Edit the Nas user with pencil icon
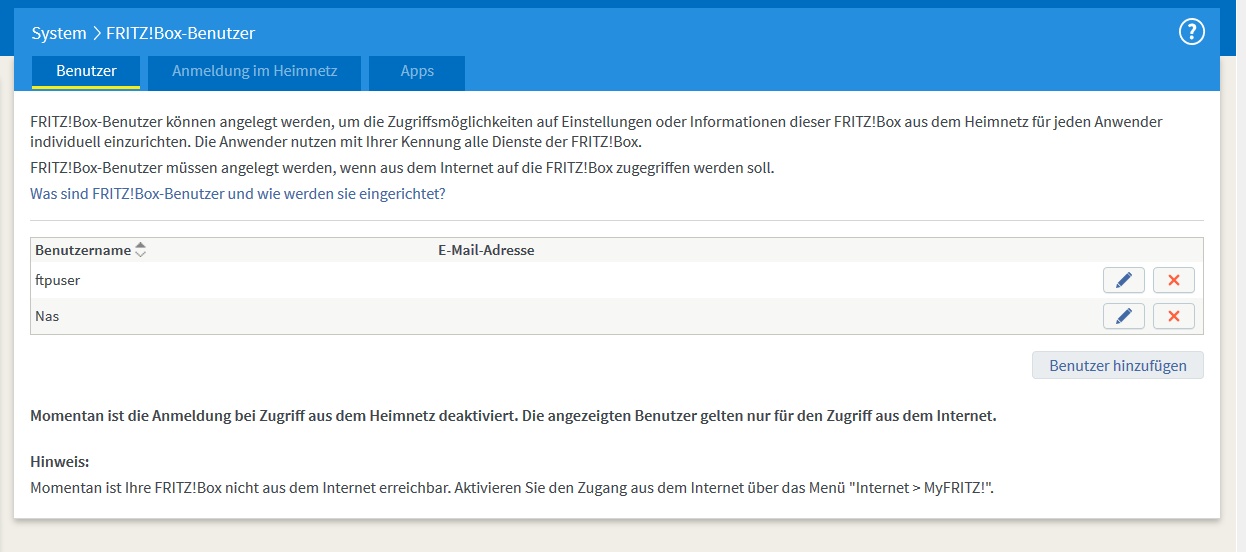The width and height of the screenshot is (1246, 552). coord(1124,316)
